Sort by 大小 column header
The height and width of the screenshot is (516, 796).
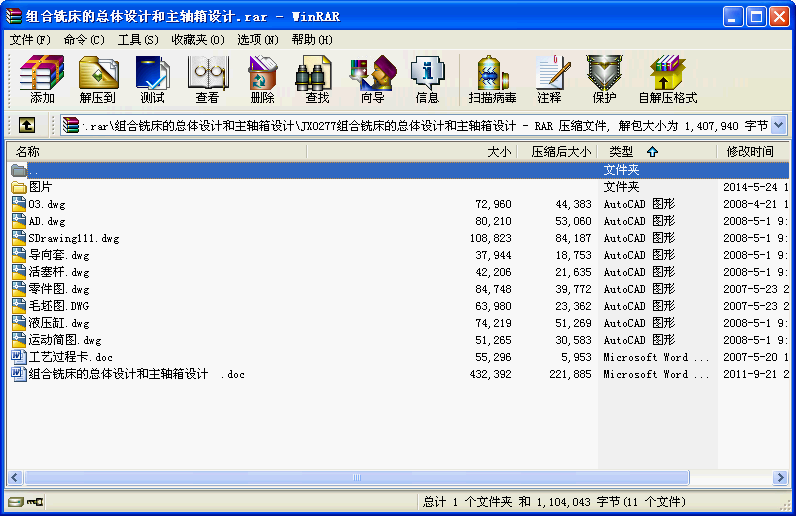[x=412, y=151]
